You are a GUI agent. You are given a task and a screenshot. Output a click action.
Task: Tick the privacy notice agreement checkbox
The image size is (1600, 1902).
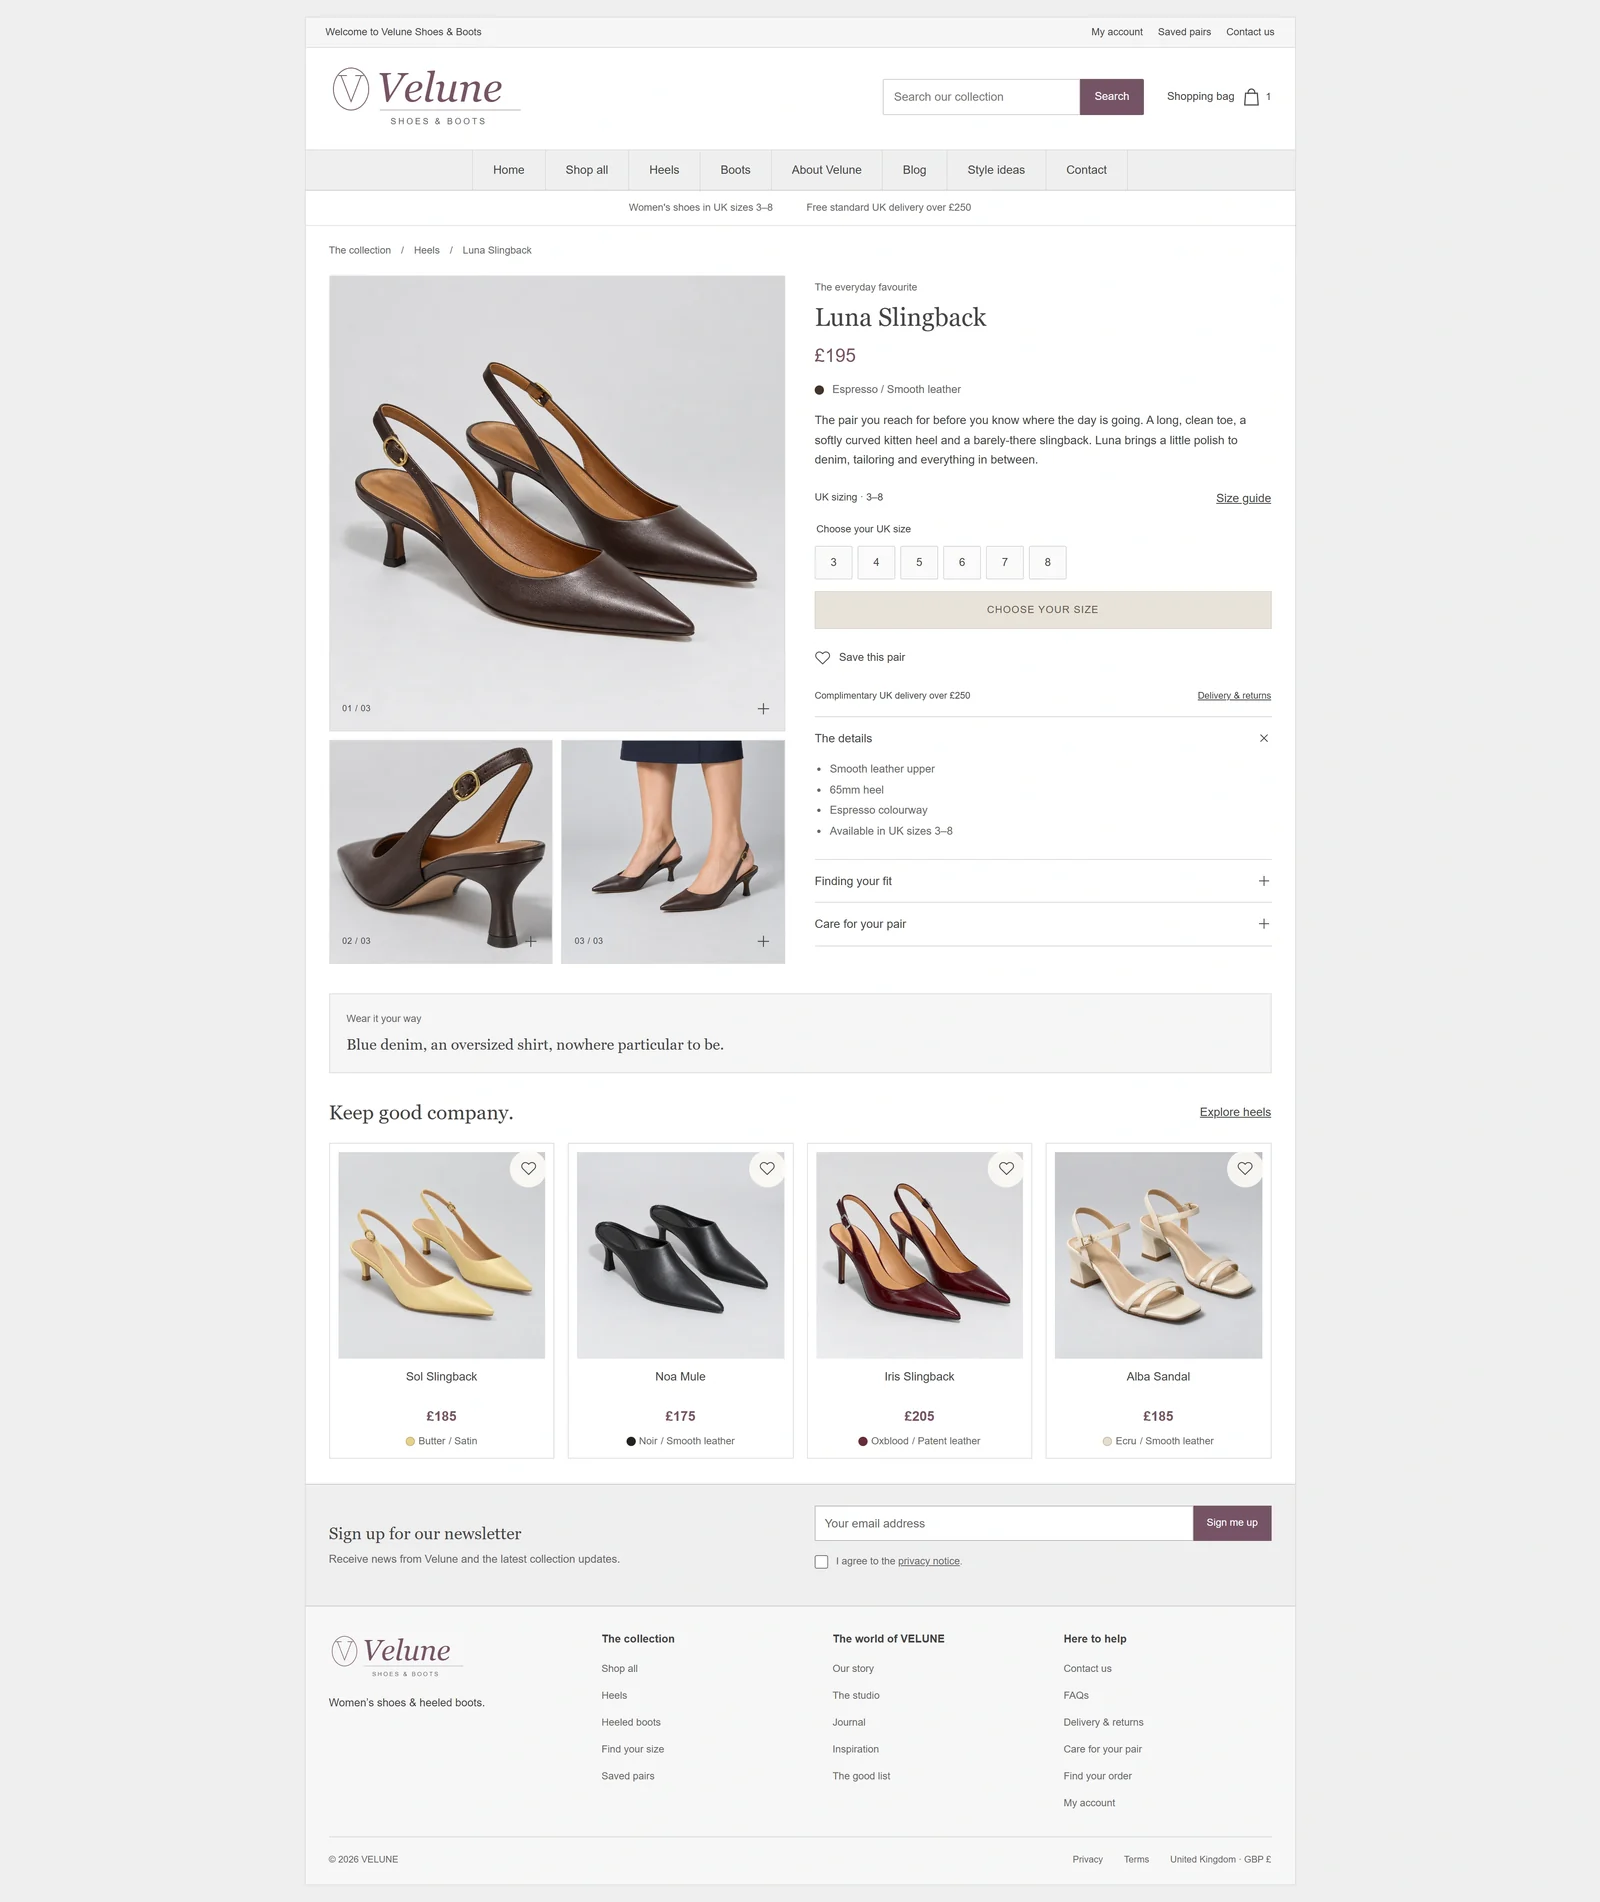tap(821, 1562)
